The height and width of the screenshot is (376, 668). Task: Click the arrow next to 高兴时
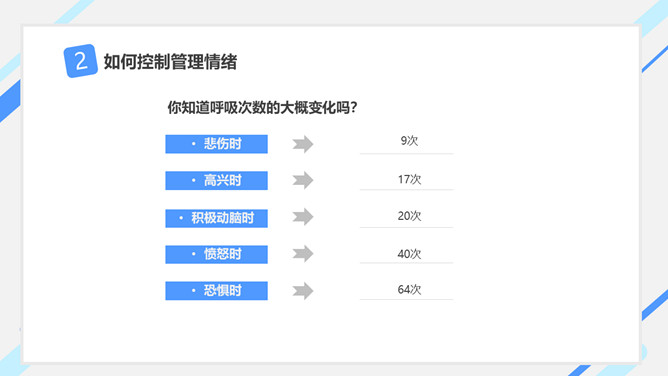(303, 180)
